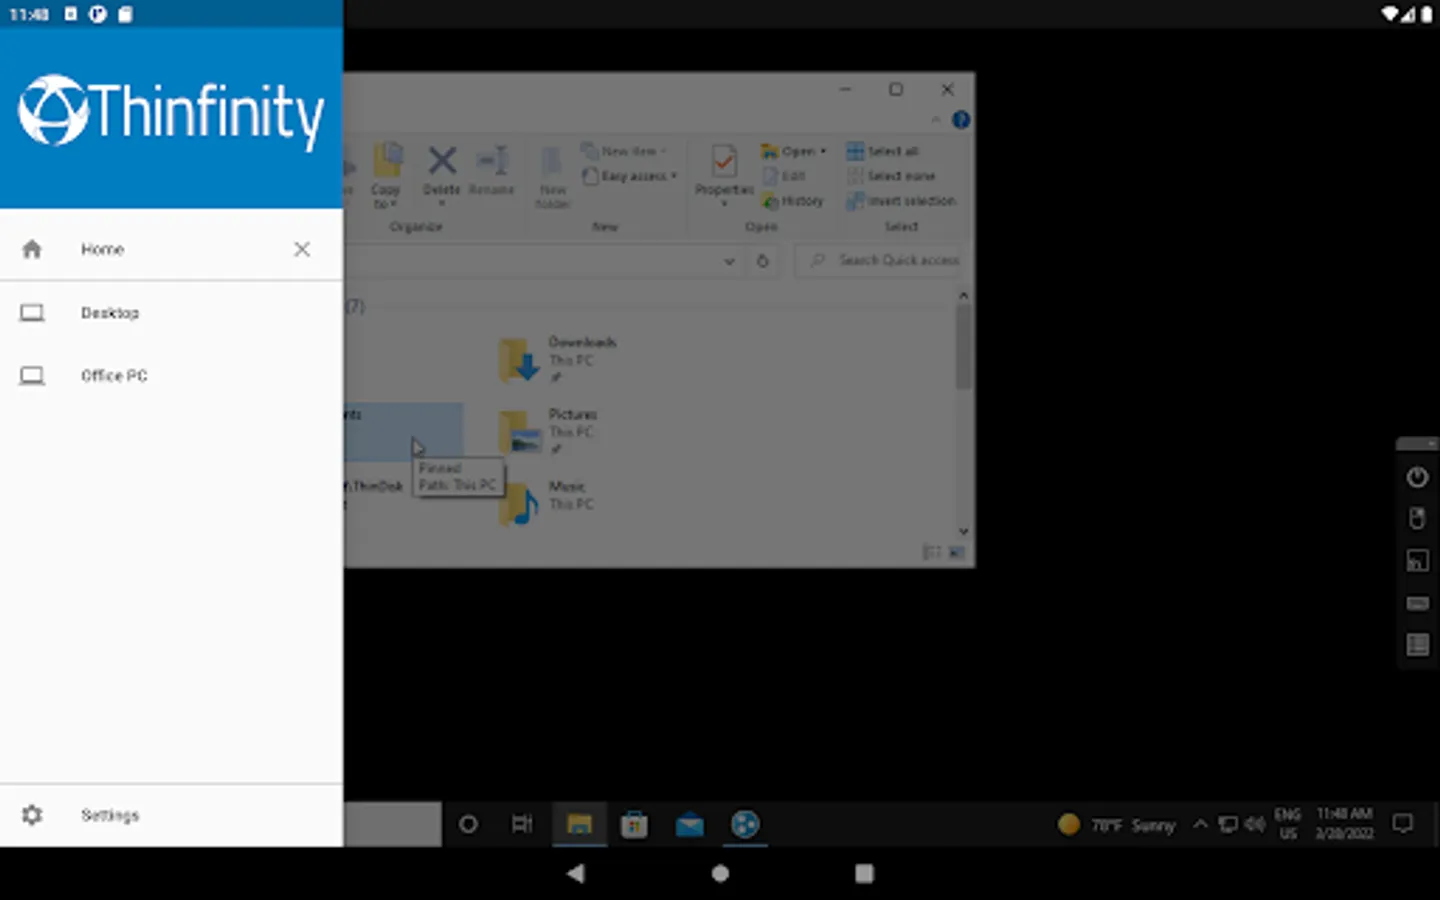Click the Sunny weather widget on taskbar
The image size is (1440, 900).
(1116, 825)
